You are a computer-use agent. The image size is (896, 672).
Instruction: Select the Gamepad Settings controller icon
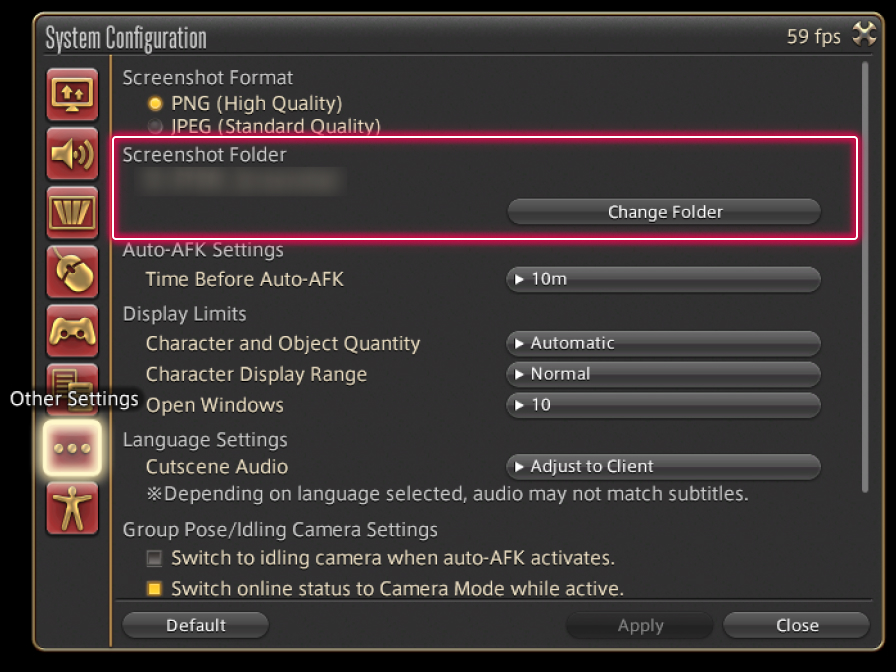[x=73, y=330]
